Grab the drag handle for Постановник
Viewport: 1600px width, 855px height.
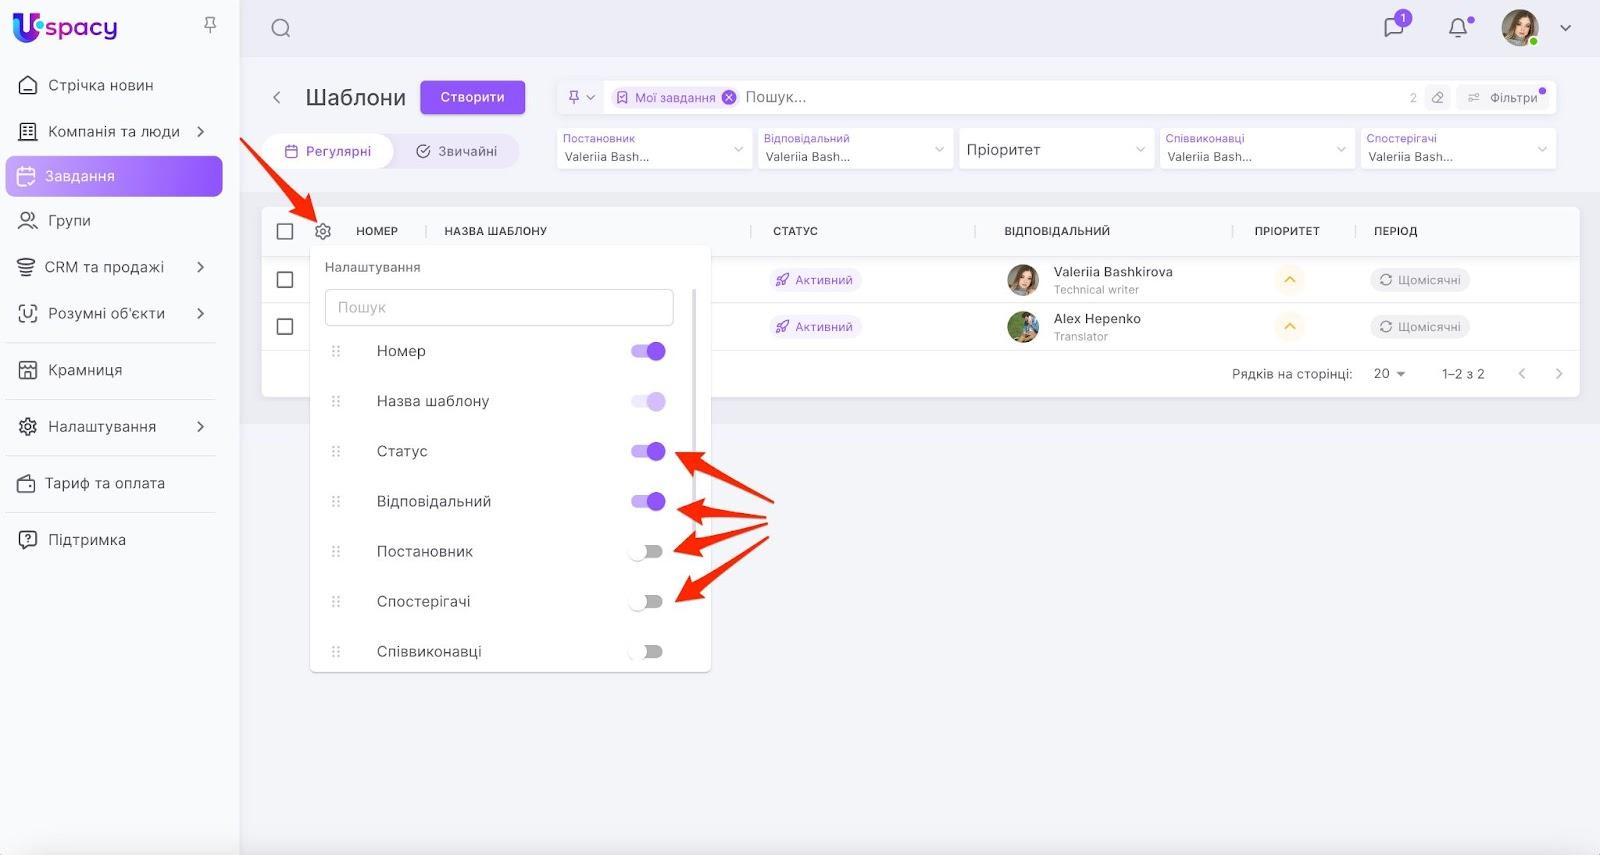point(336,551)
